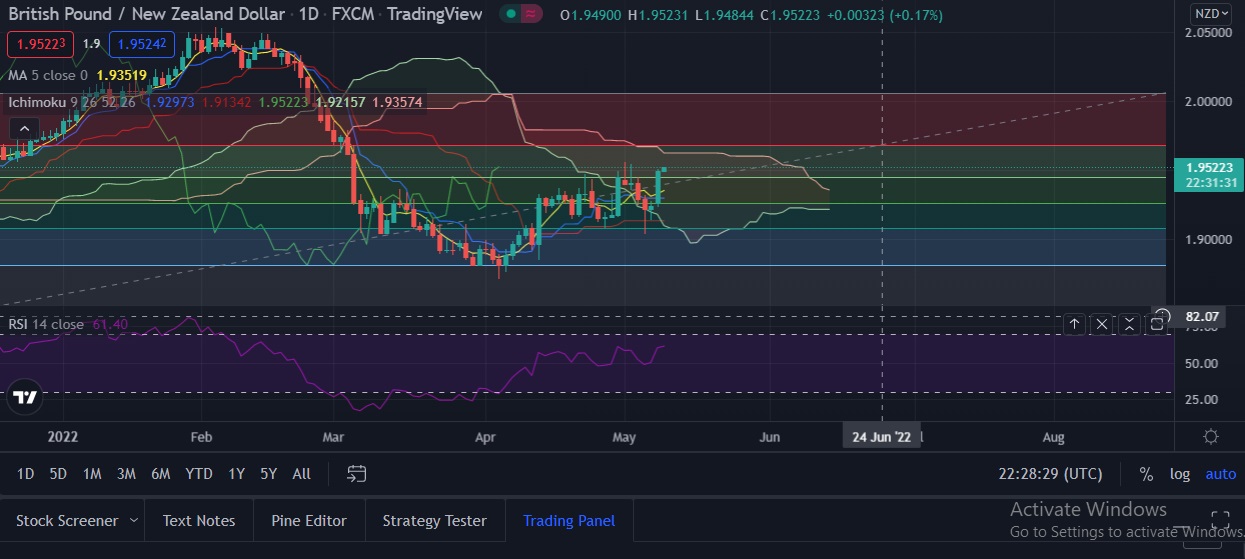Maximize the bottom panel icon
This screenshot has width=1245, height=559.
pyautogui.click(x=1220, y=519)
